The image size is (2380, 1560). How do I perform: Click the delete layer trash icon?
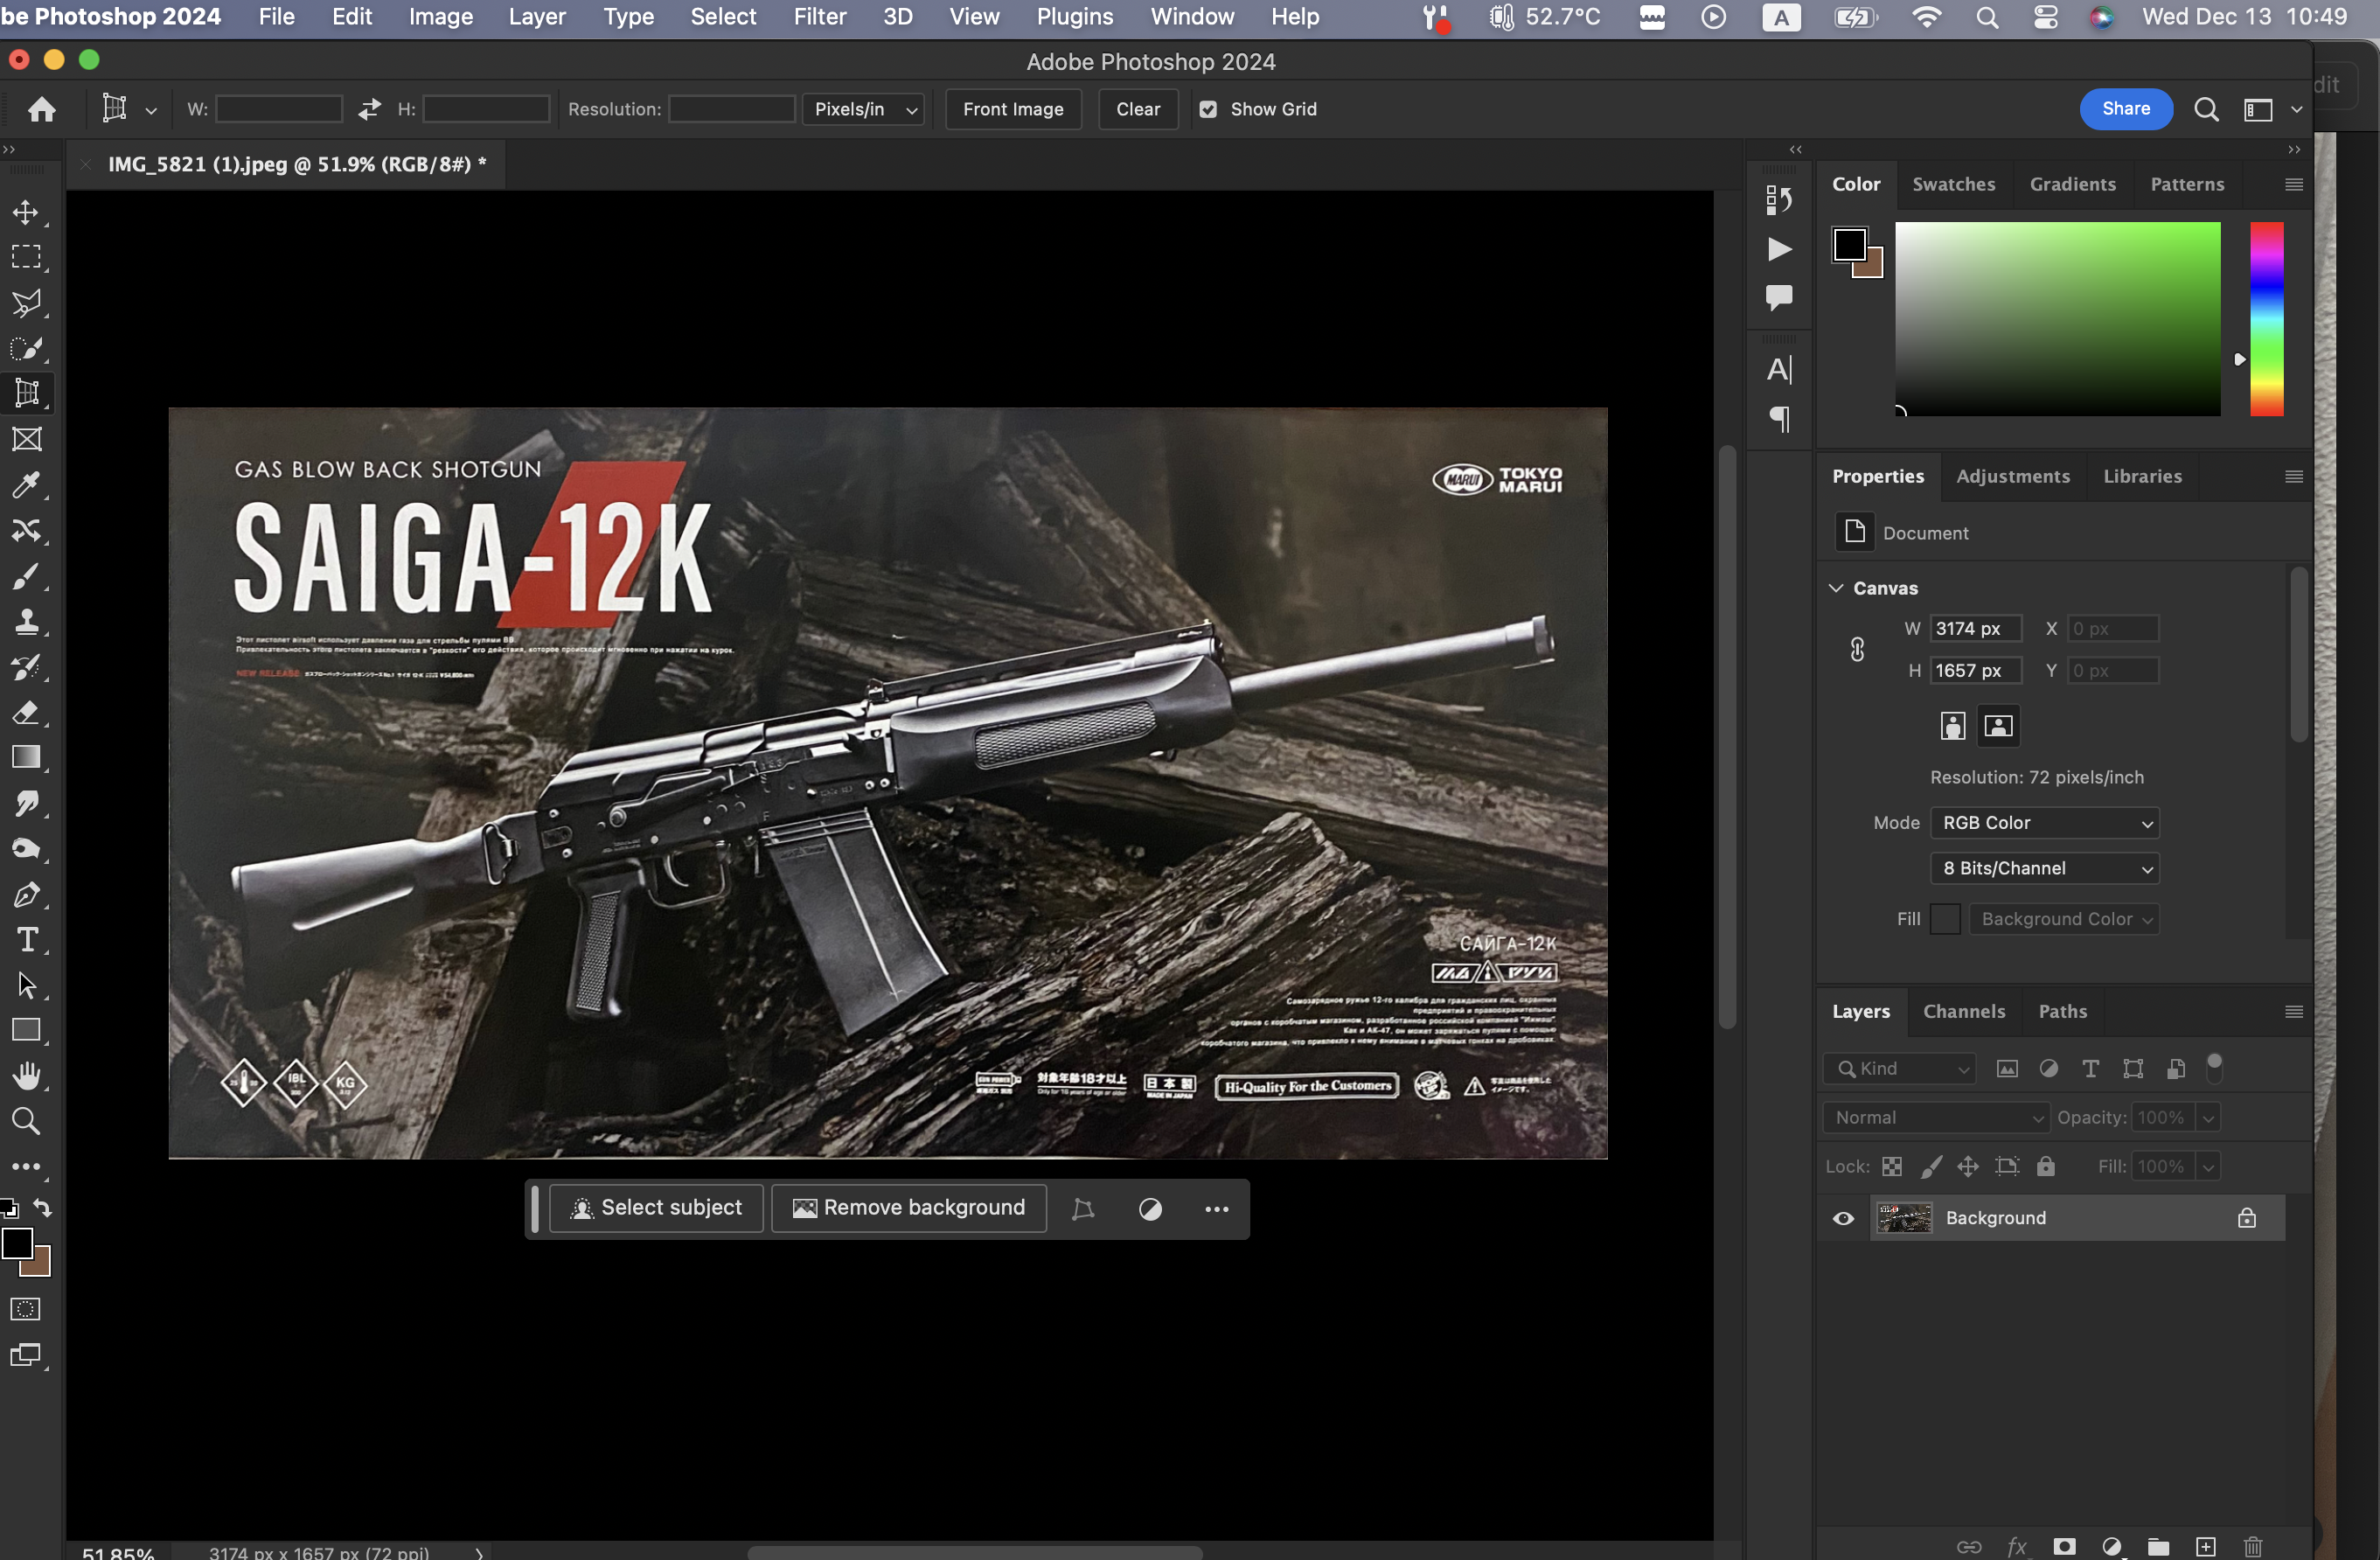2252,1546
